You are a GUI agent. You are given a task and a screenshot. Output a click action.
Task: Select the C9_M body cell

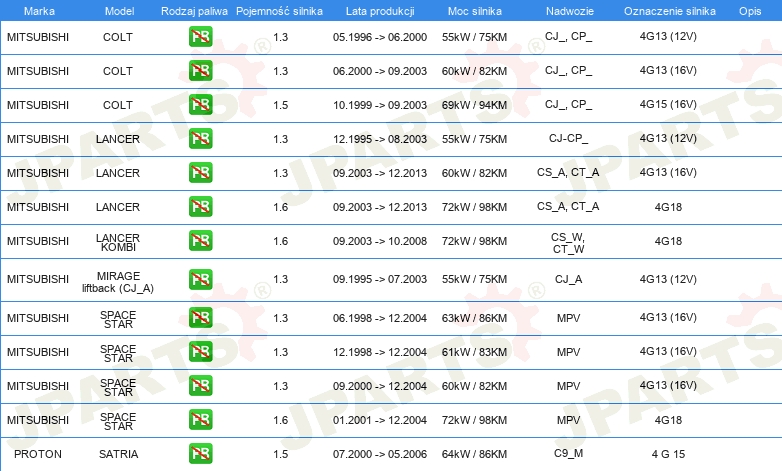569,454
